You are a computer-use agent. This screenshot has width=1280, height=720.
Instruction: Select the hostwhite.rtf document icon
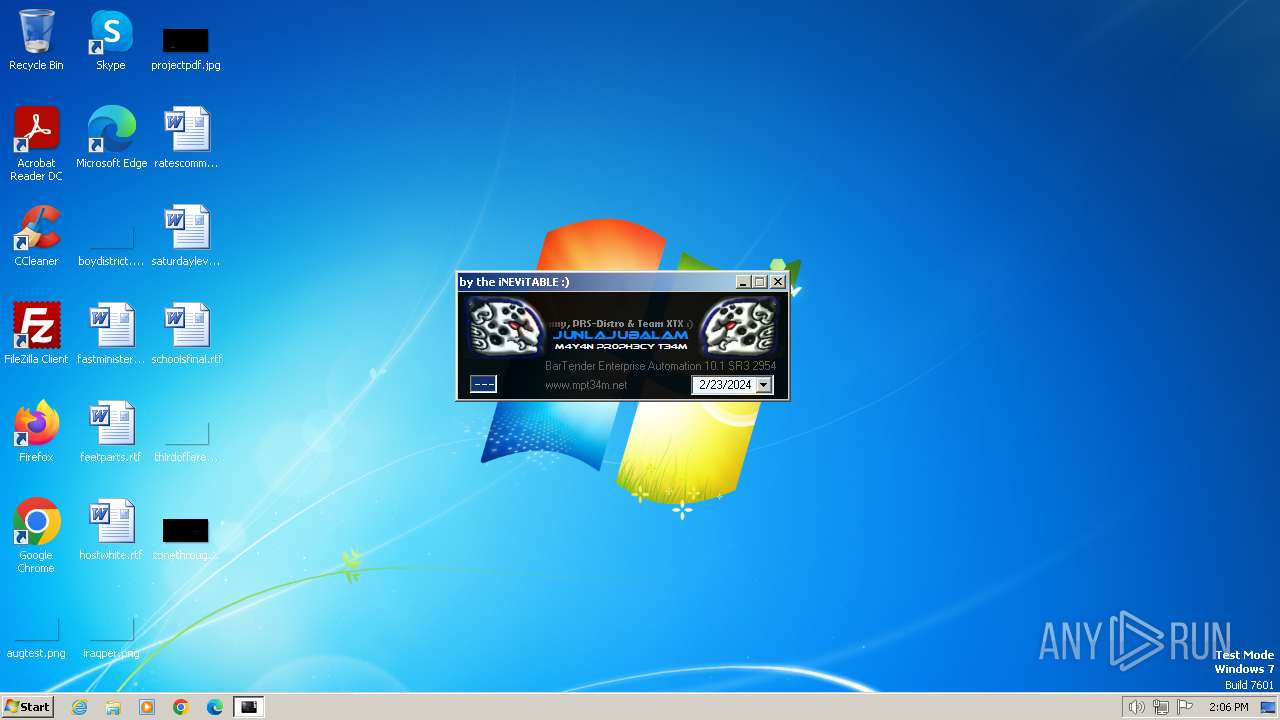[111, 530]
